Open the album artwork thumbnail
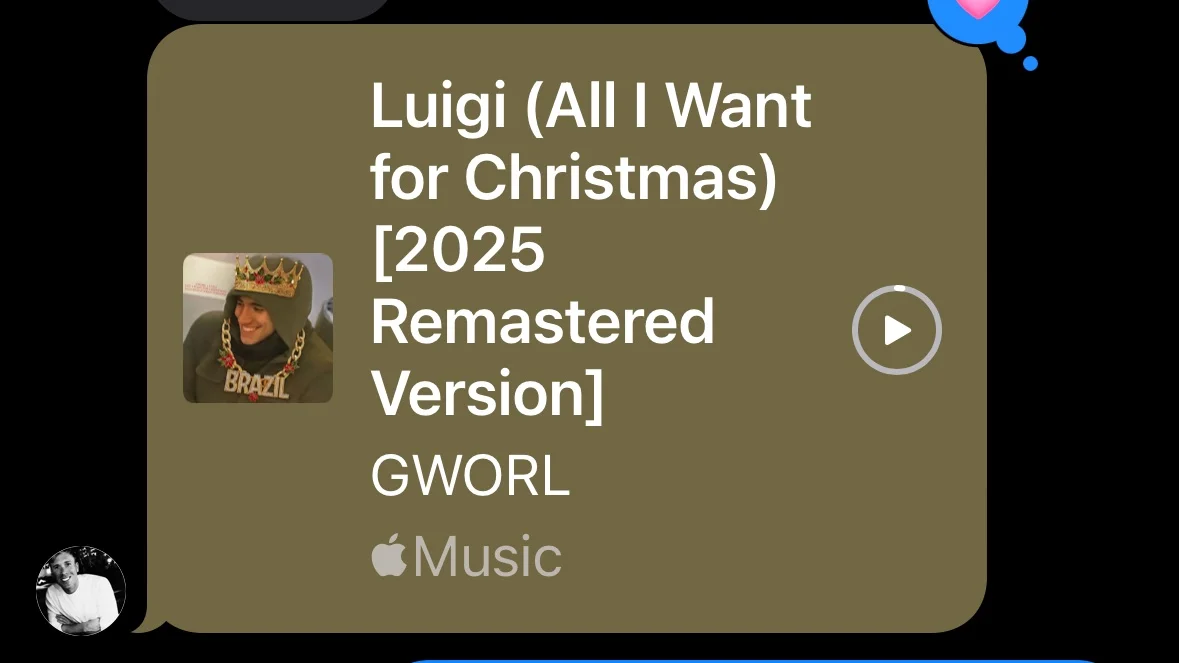 [x=258, y=328]
